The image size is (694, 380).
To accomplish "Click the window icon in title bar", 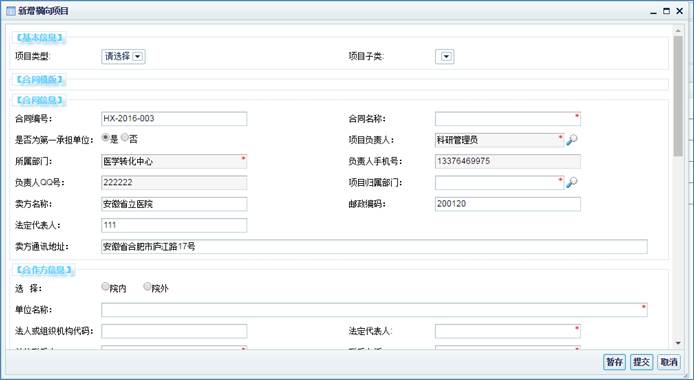I will coord(11,11).
